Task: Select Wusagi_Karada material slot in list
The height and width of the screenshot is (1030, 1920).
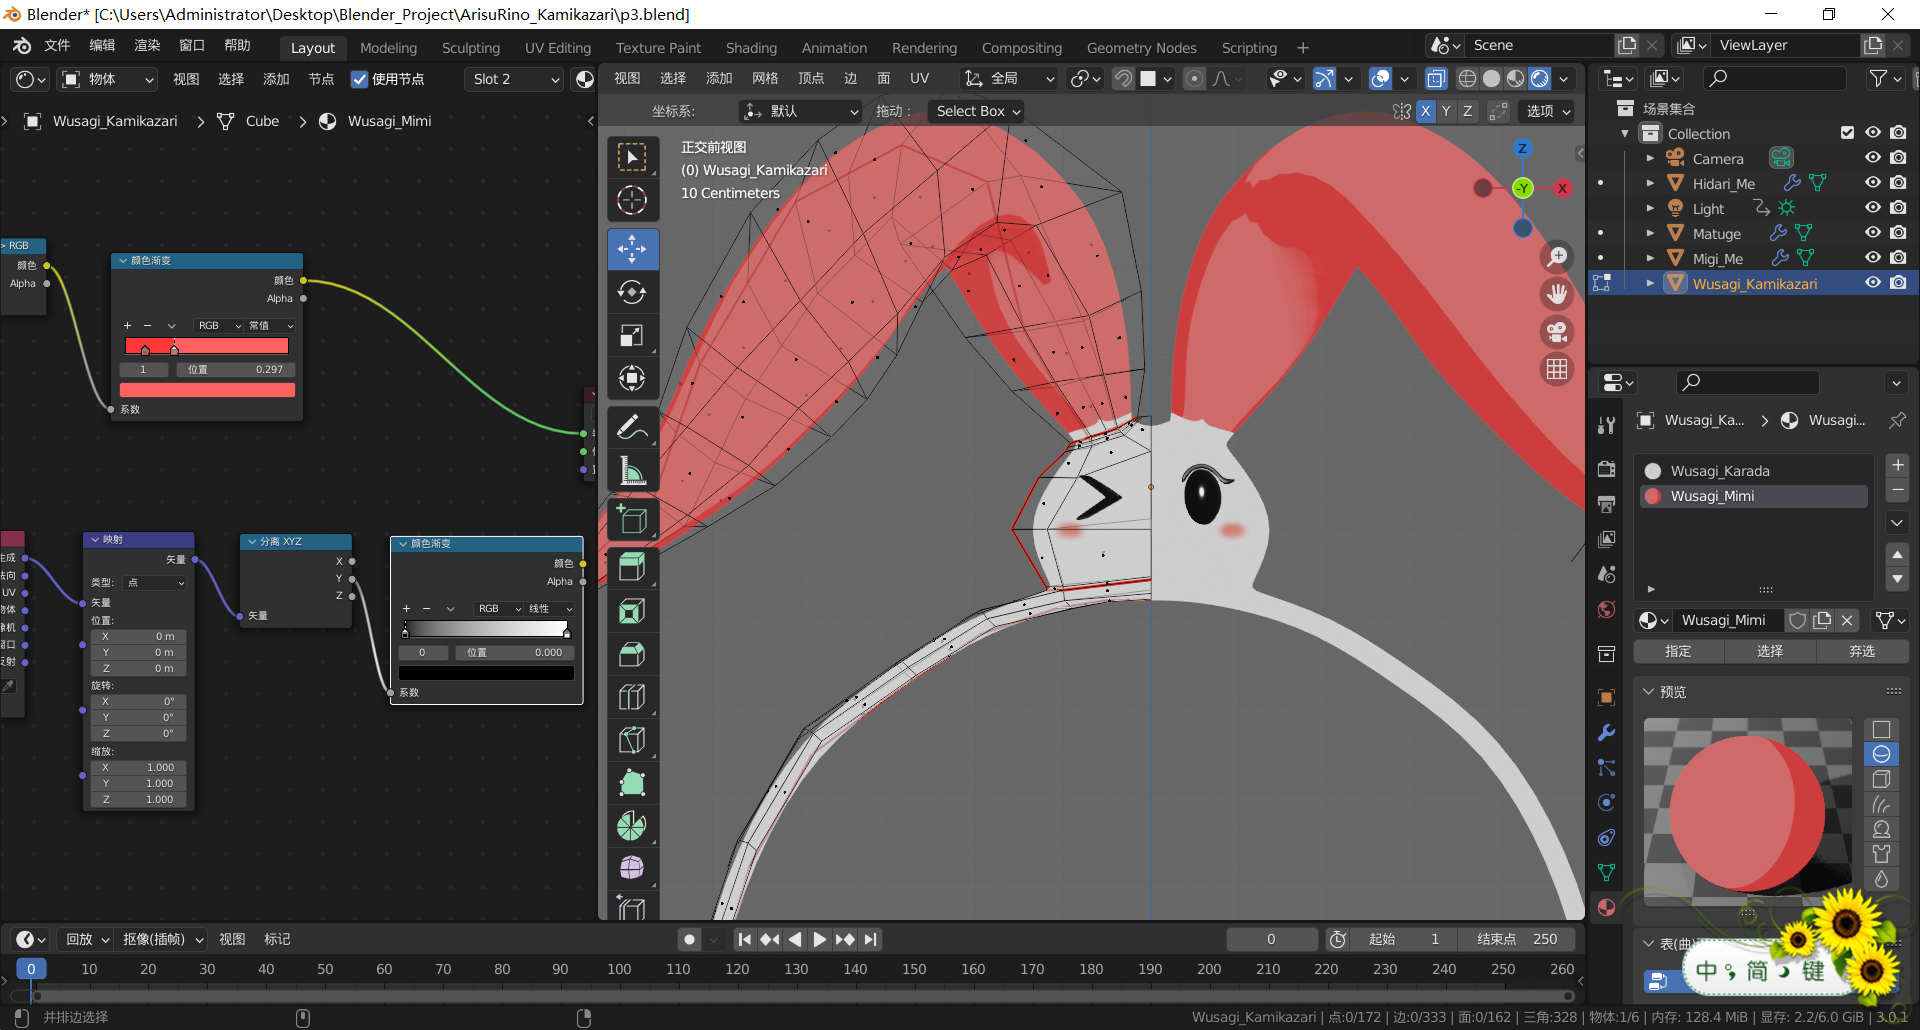Action: (x=1720, y=471)
